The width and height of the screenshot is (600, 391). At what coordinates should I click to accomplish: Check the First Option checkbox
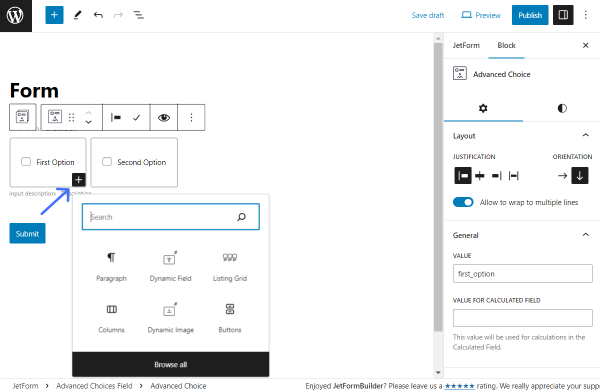tap(26, 162)
